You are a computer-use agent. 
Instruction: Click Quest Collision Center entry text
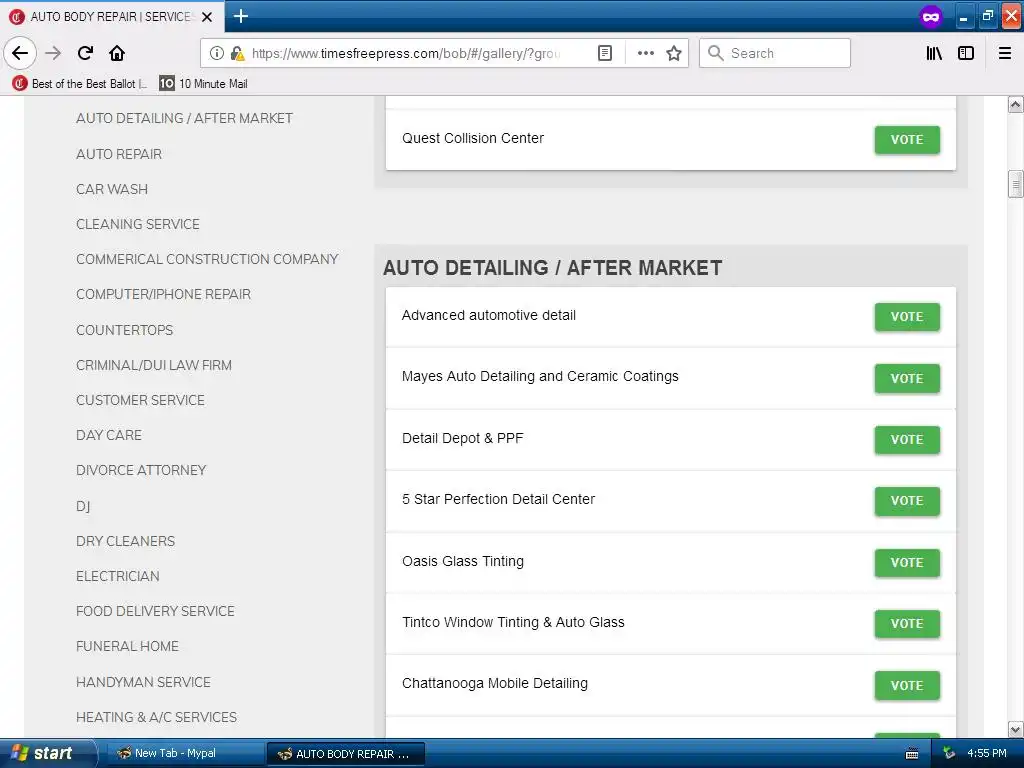point(473,138)
